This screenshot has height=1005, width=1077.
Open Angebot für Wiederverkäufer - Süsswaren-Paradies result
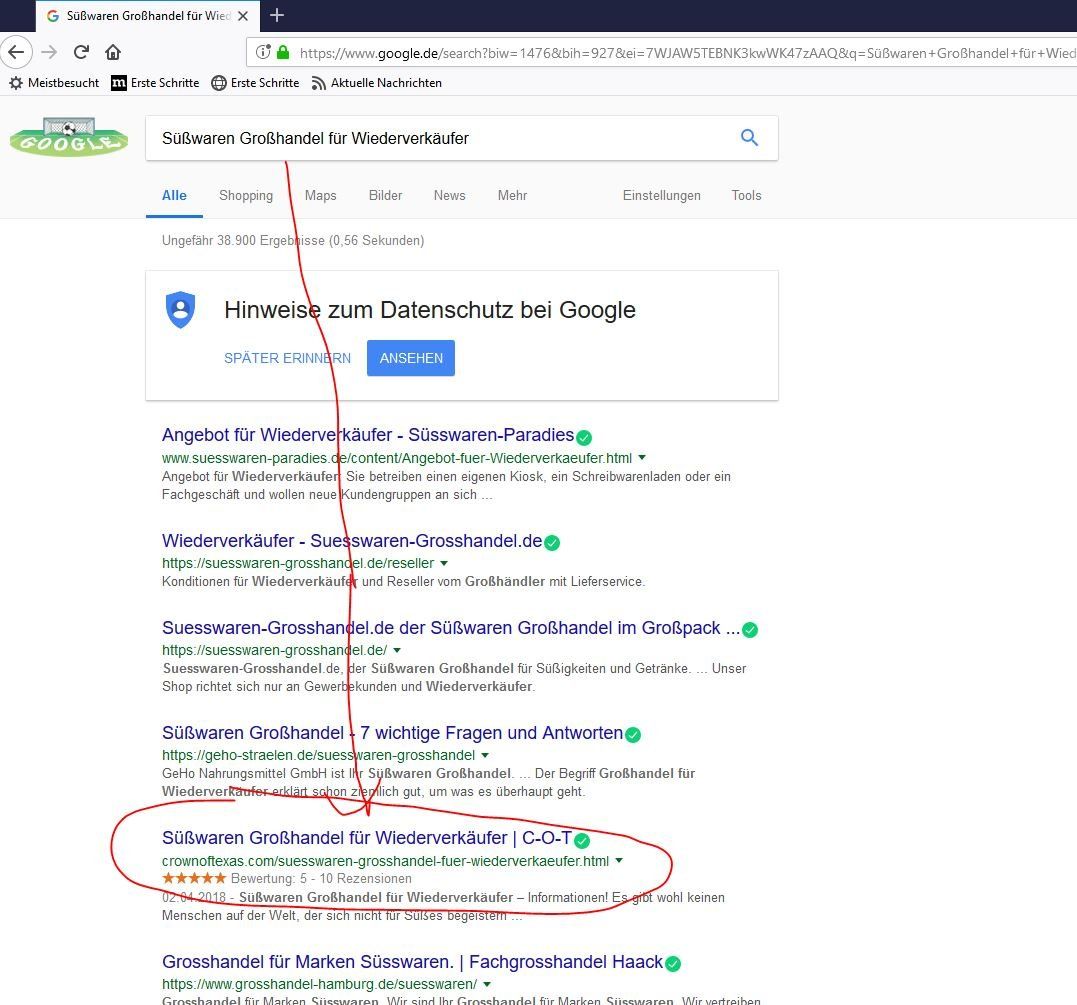point(367,435)
